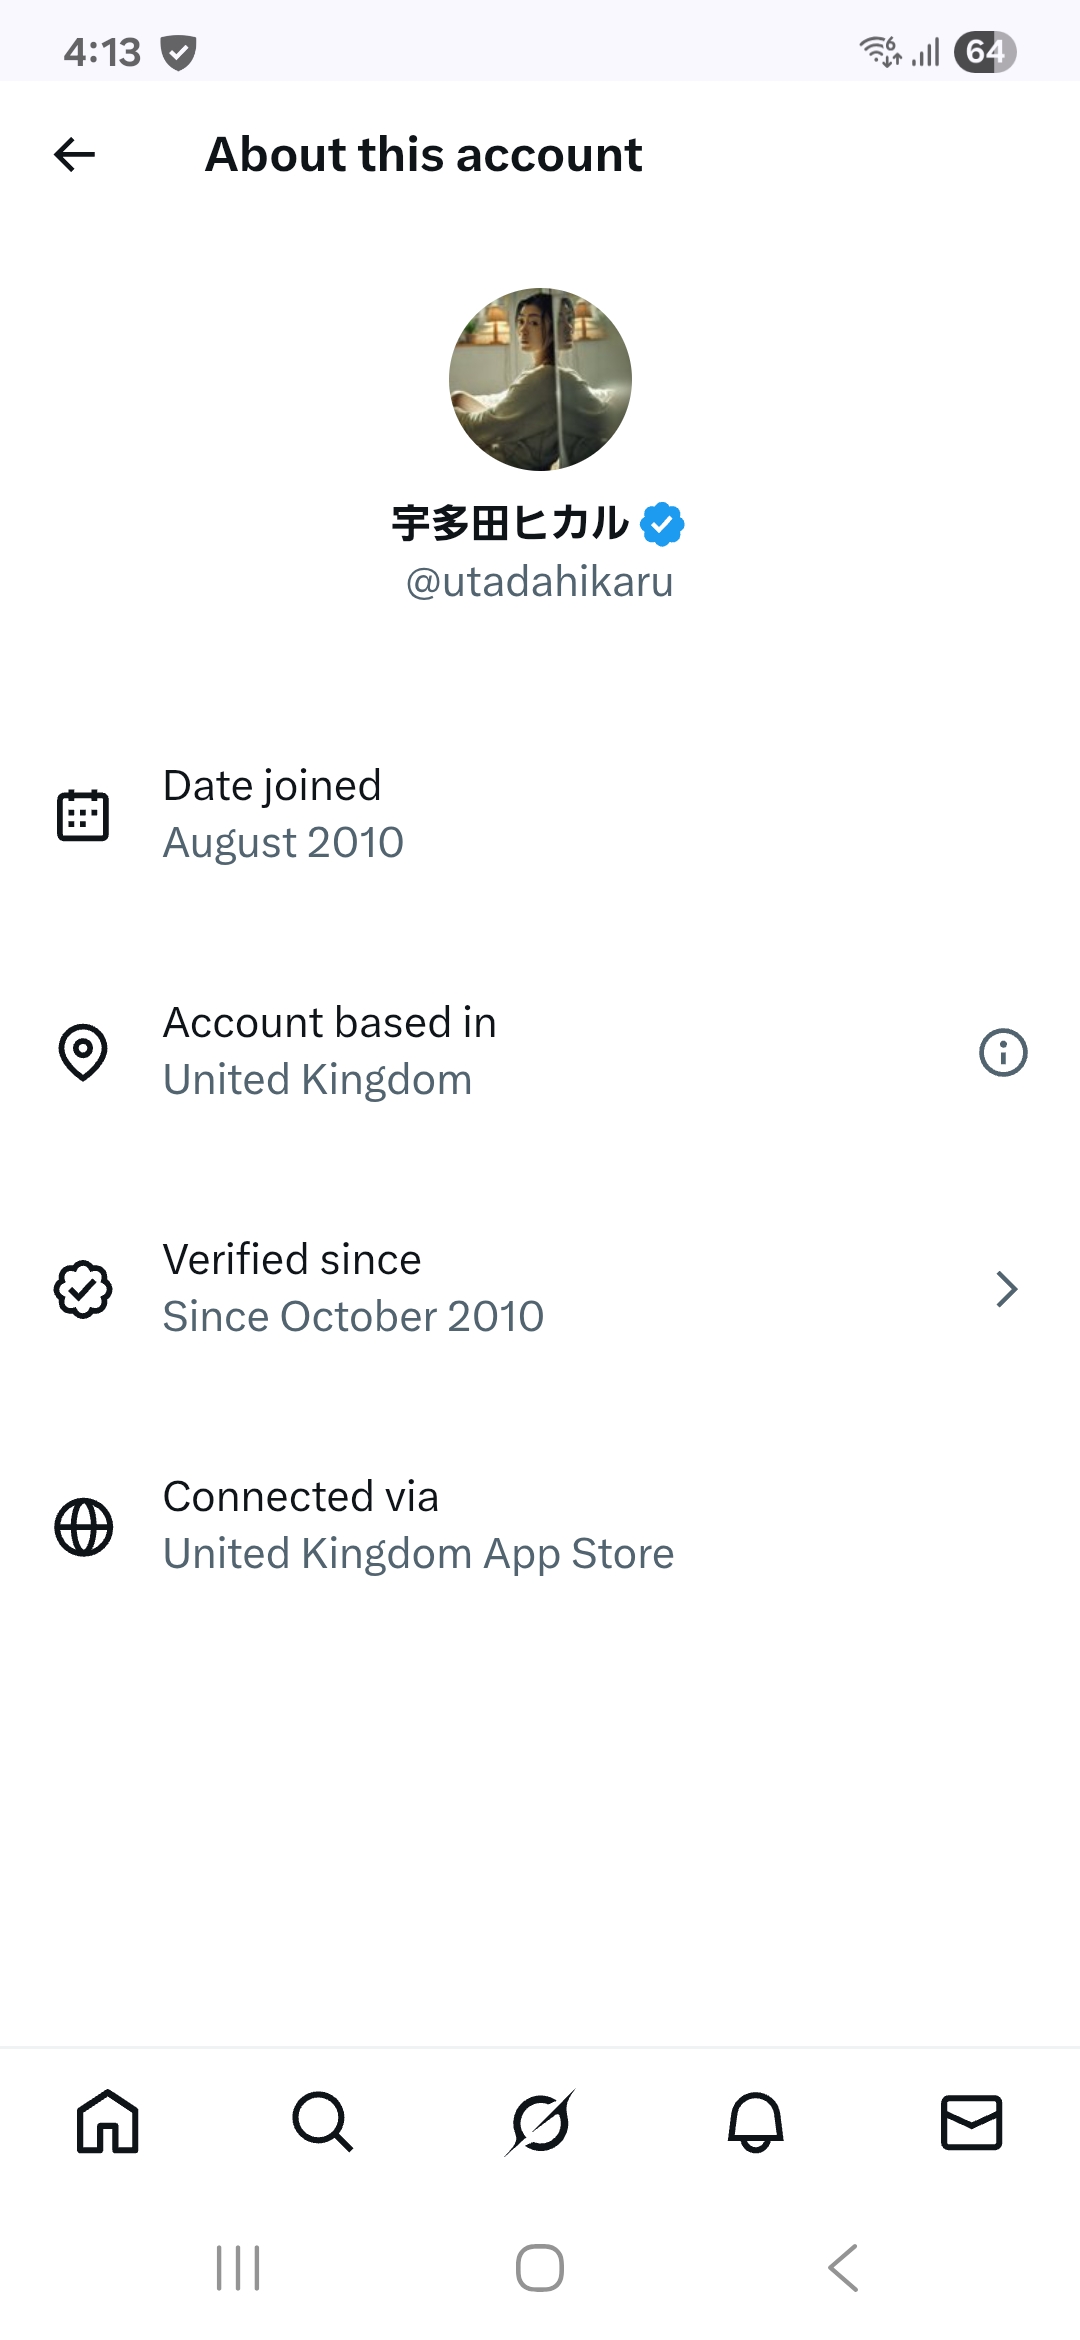Tap Android recent apps button
Image resolution: width=1080 pixels, height=2340 pixels.
[x=238, y=2267]
